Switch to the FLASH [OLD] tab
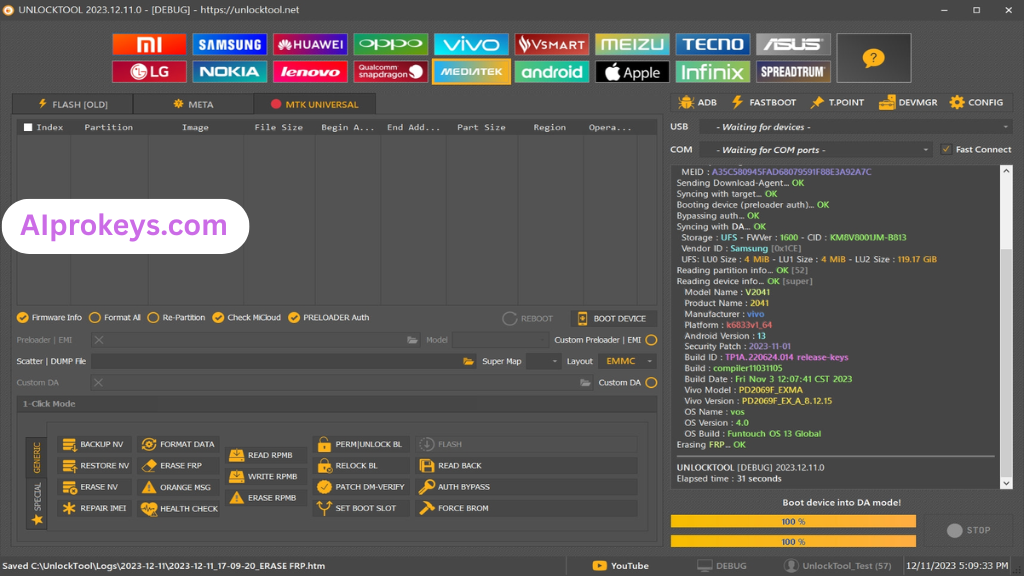This screenshot has height=576, width=1024. (71, 103)
